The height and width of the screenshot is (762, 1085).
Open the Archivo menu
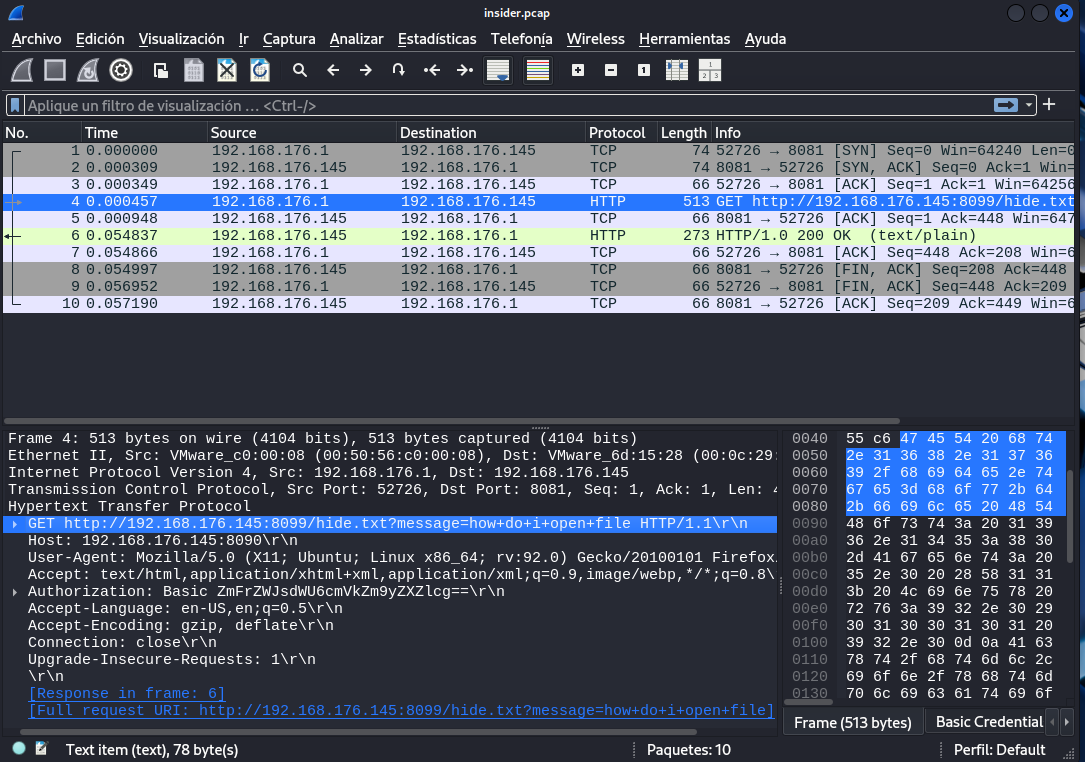(x=37, y=39)
